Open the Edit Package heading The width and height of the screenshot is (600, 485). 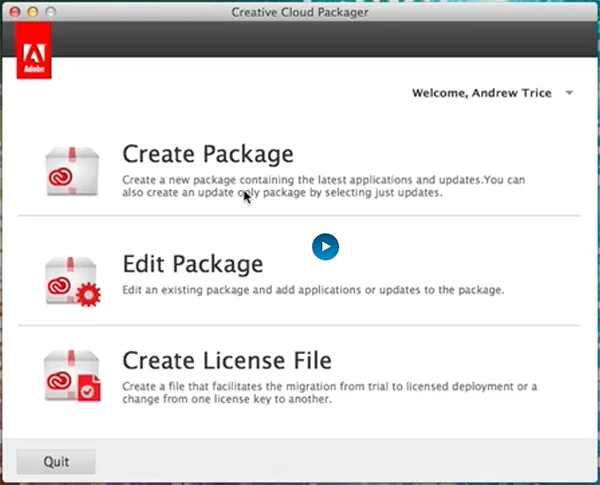pos(193,264)
